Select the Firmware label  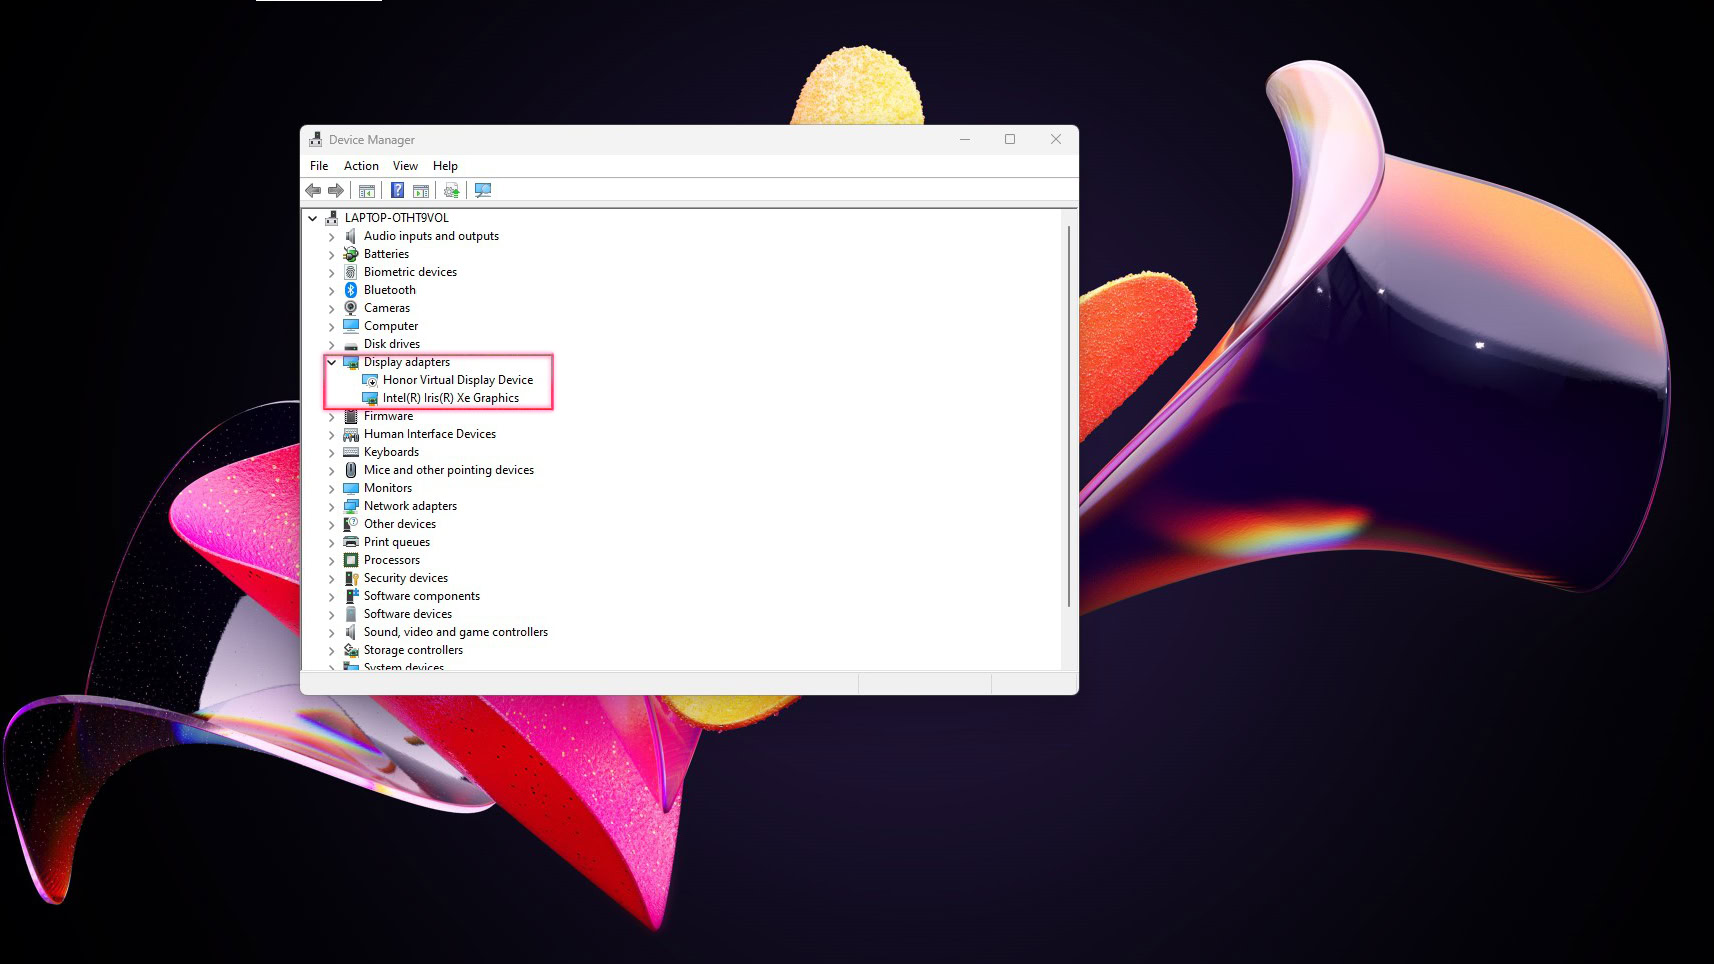coord(388,416)
